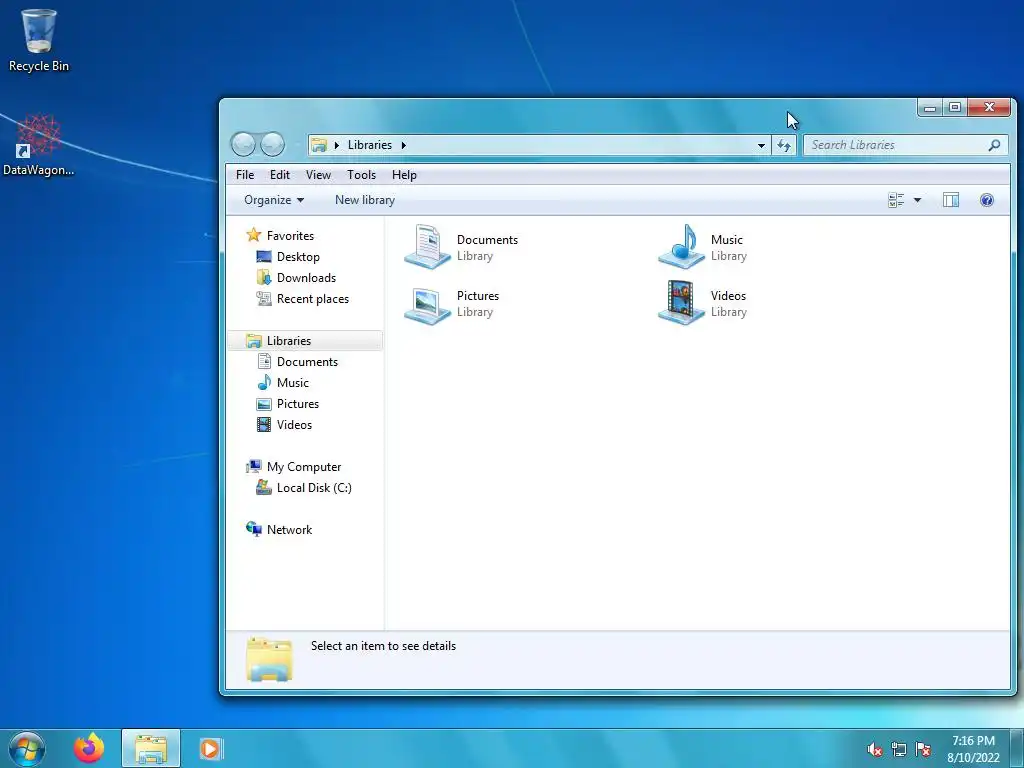The image size is (1024, 768).
Task: Open the Help menu
Action: click(x=404, y=175)
